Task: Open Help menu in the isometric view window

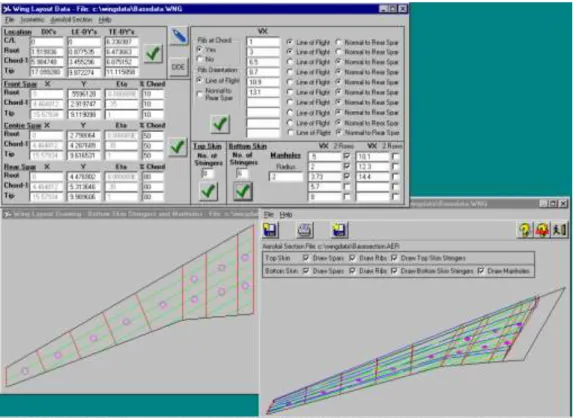Action: tap(286, 214)
